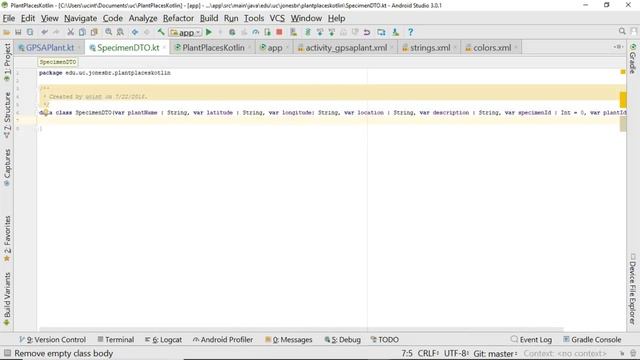The width and height of the screenshot is (640, 360).
Task: Click the CRLF line separator selector
Action: 428,353
